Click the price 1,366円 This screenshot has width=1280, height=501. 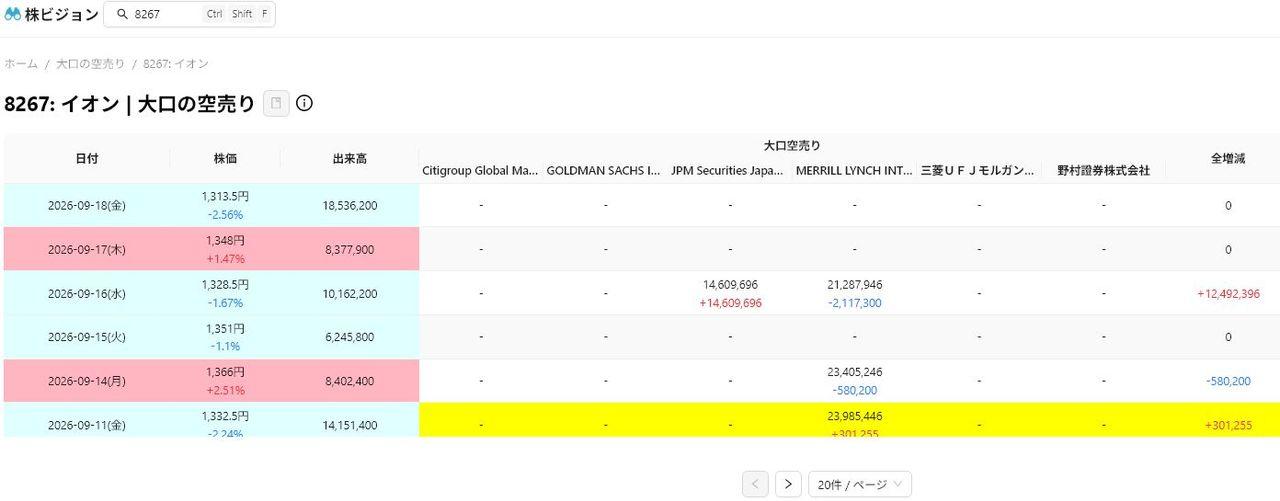tap(225, 372)
